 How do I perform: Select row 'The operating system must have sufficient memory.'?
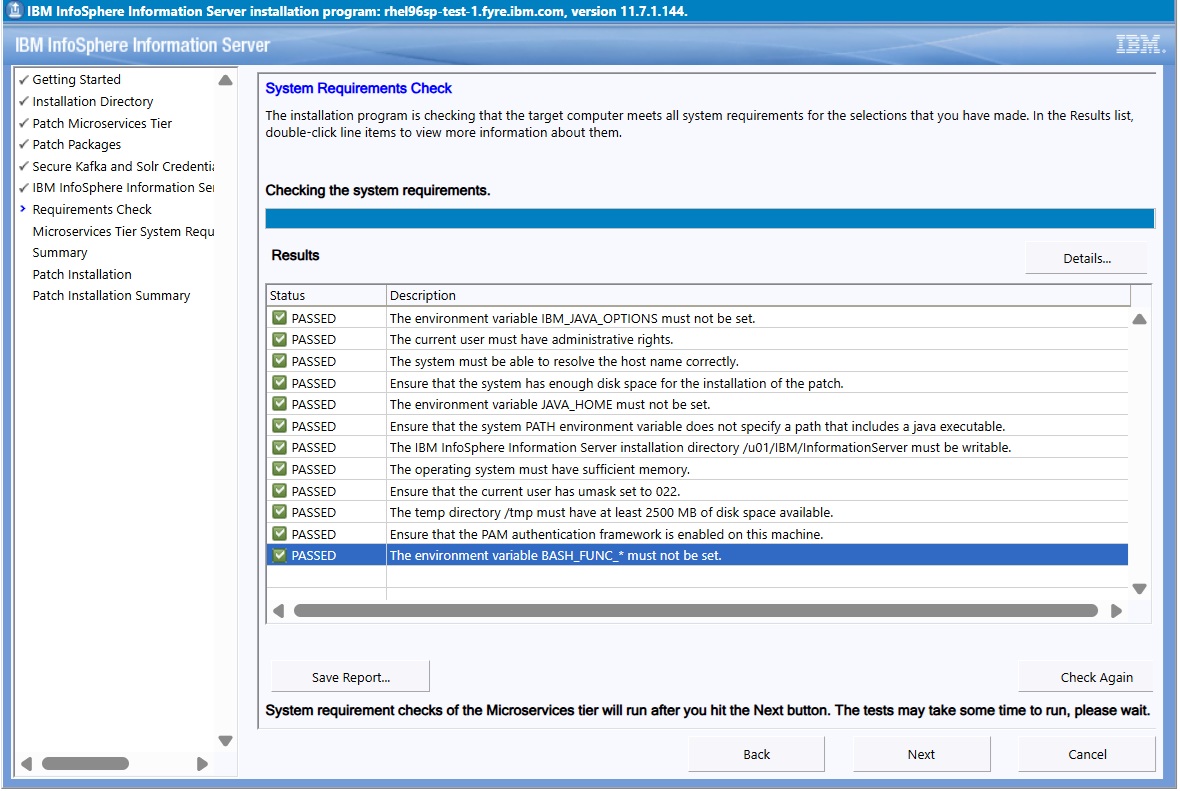(x=697, y=469)
